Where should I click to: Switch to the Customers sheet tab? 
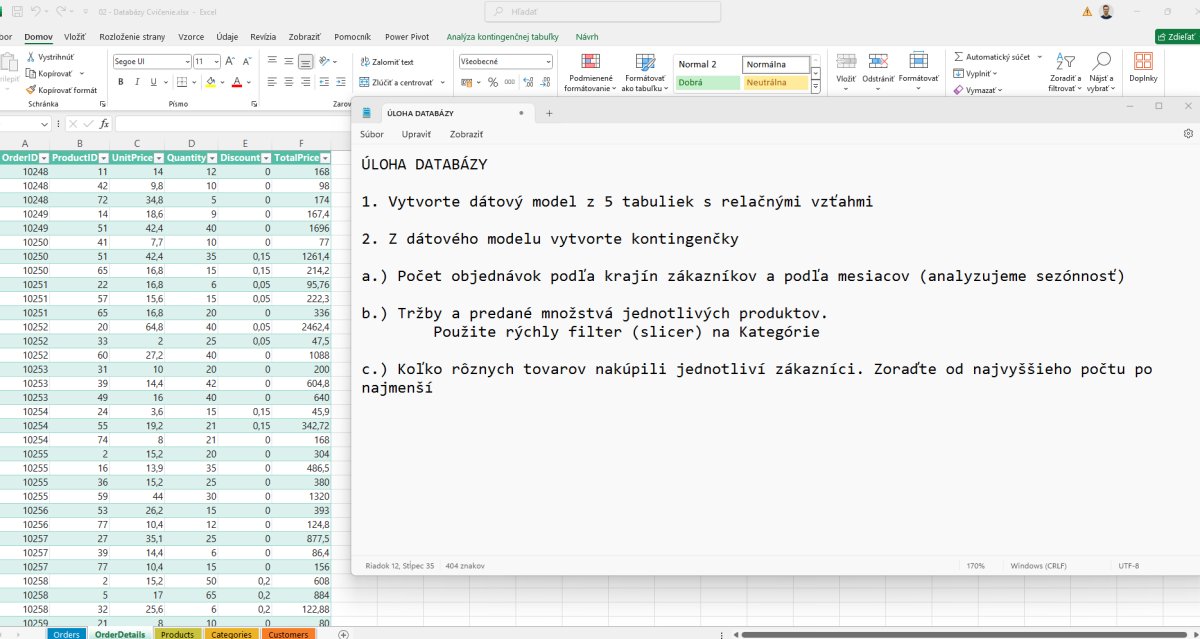coord(288,634)
